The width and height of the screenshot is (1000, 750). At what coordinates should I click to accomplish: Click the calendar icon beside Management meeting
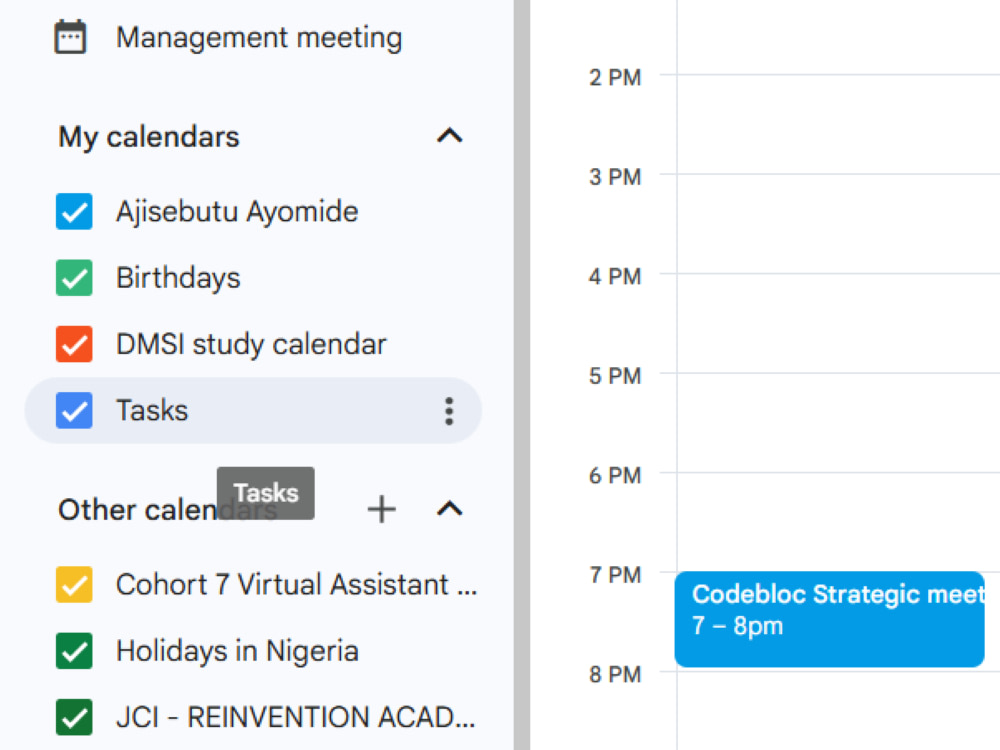pyautogui.click(x=70, y=37)
